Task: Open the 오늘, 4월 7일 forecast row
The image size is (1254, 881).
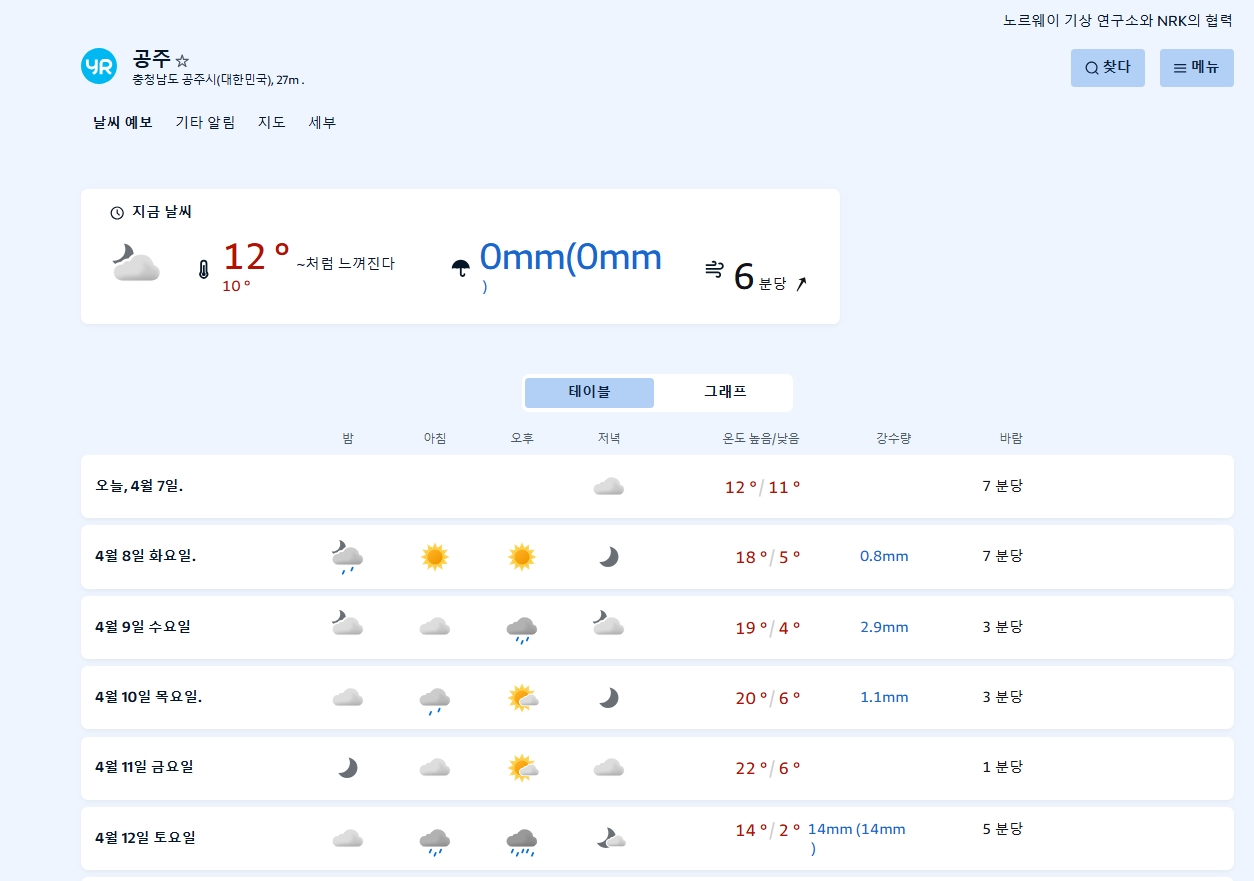Action: click(x=657, y=486)
